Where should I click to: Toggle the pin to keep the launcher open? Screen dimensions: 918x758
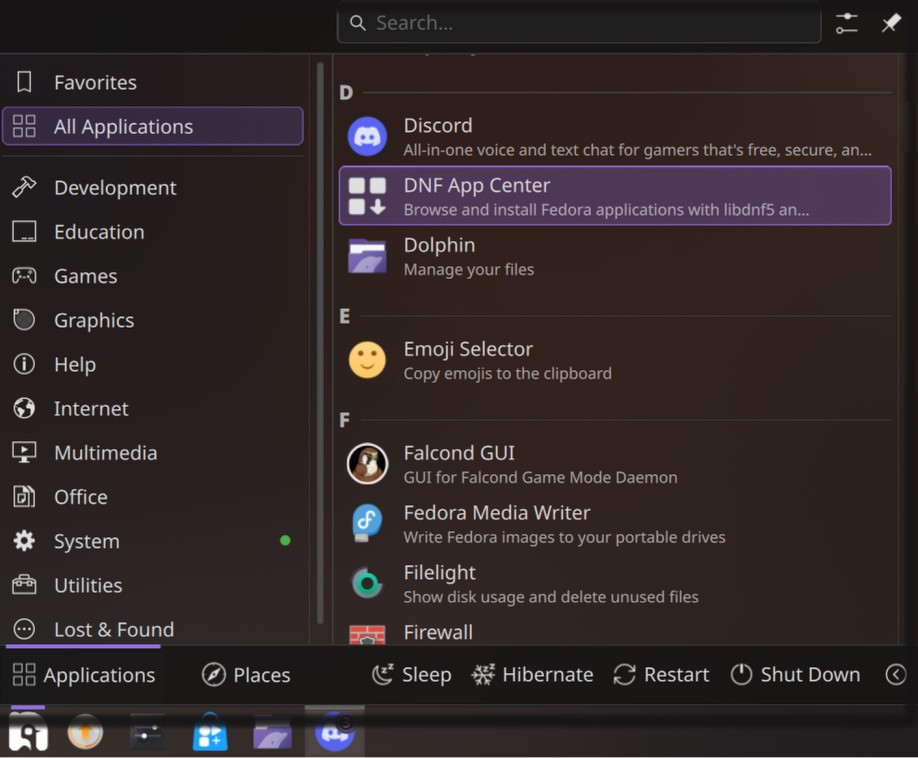(x=890, y=22)
